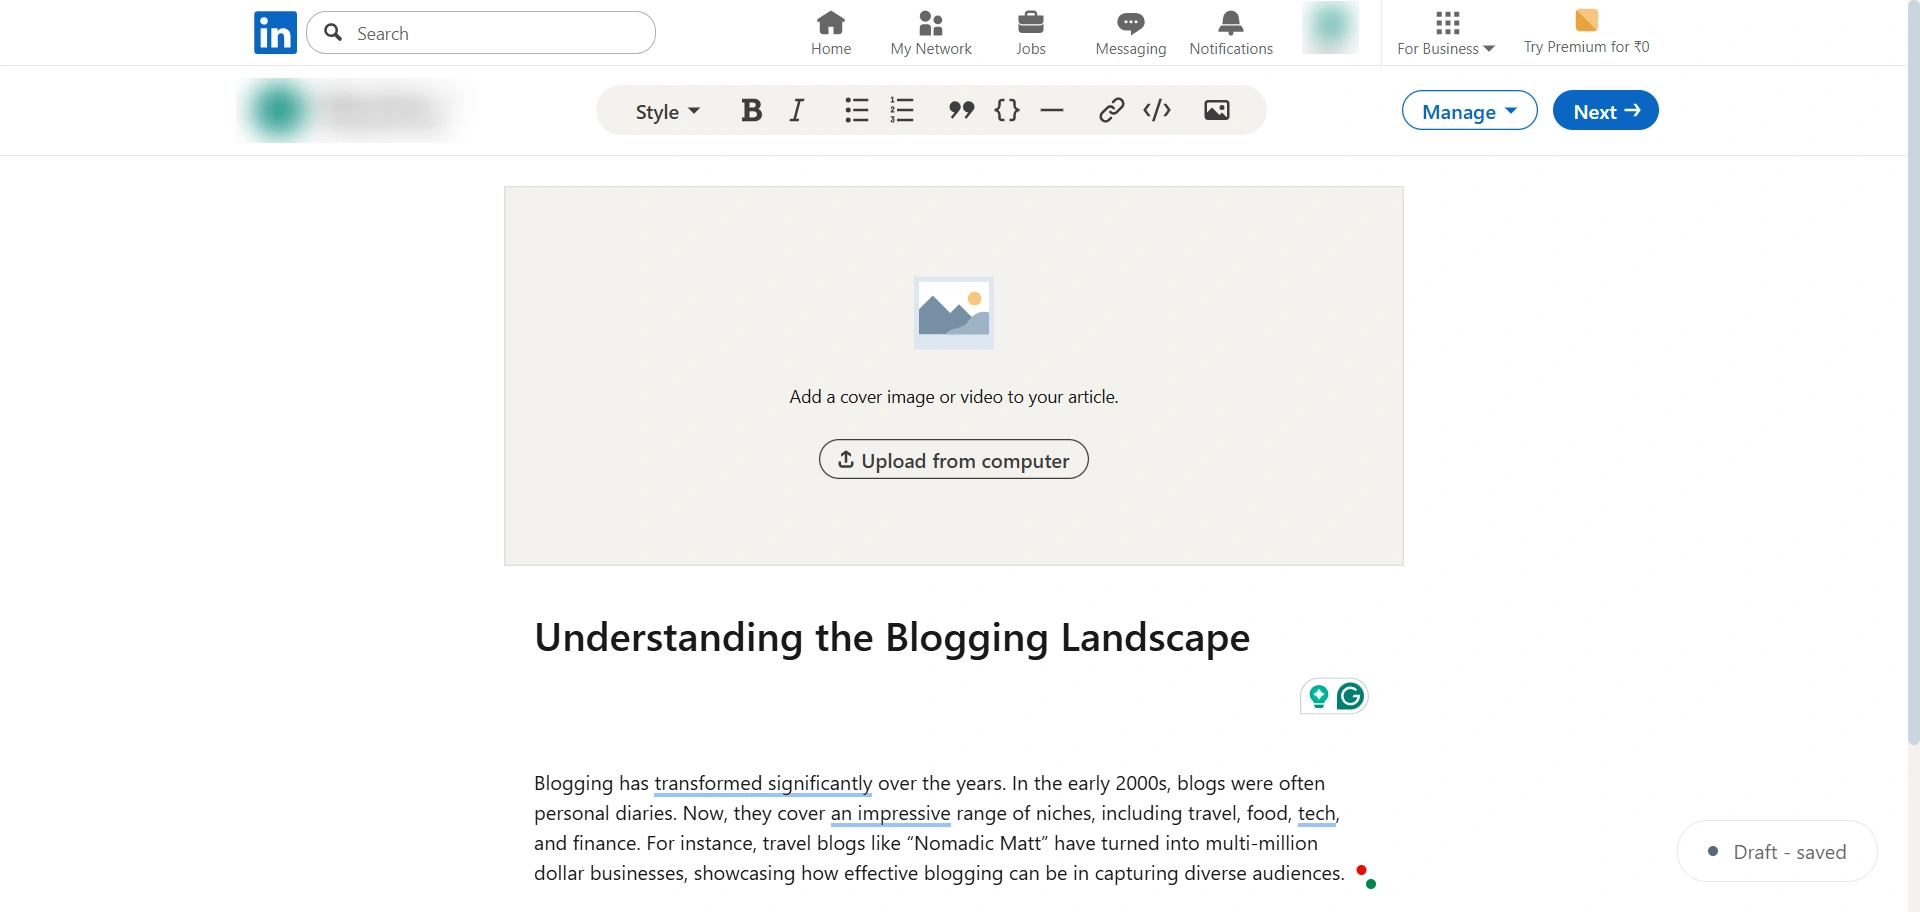Insert a horizontal divider line

click(x=1052, y=110)
